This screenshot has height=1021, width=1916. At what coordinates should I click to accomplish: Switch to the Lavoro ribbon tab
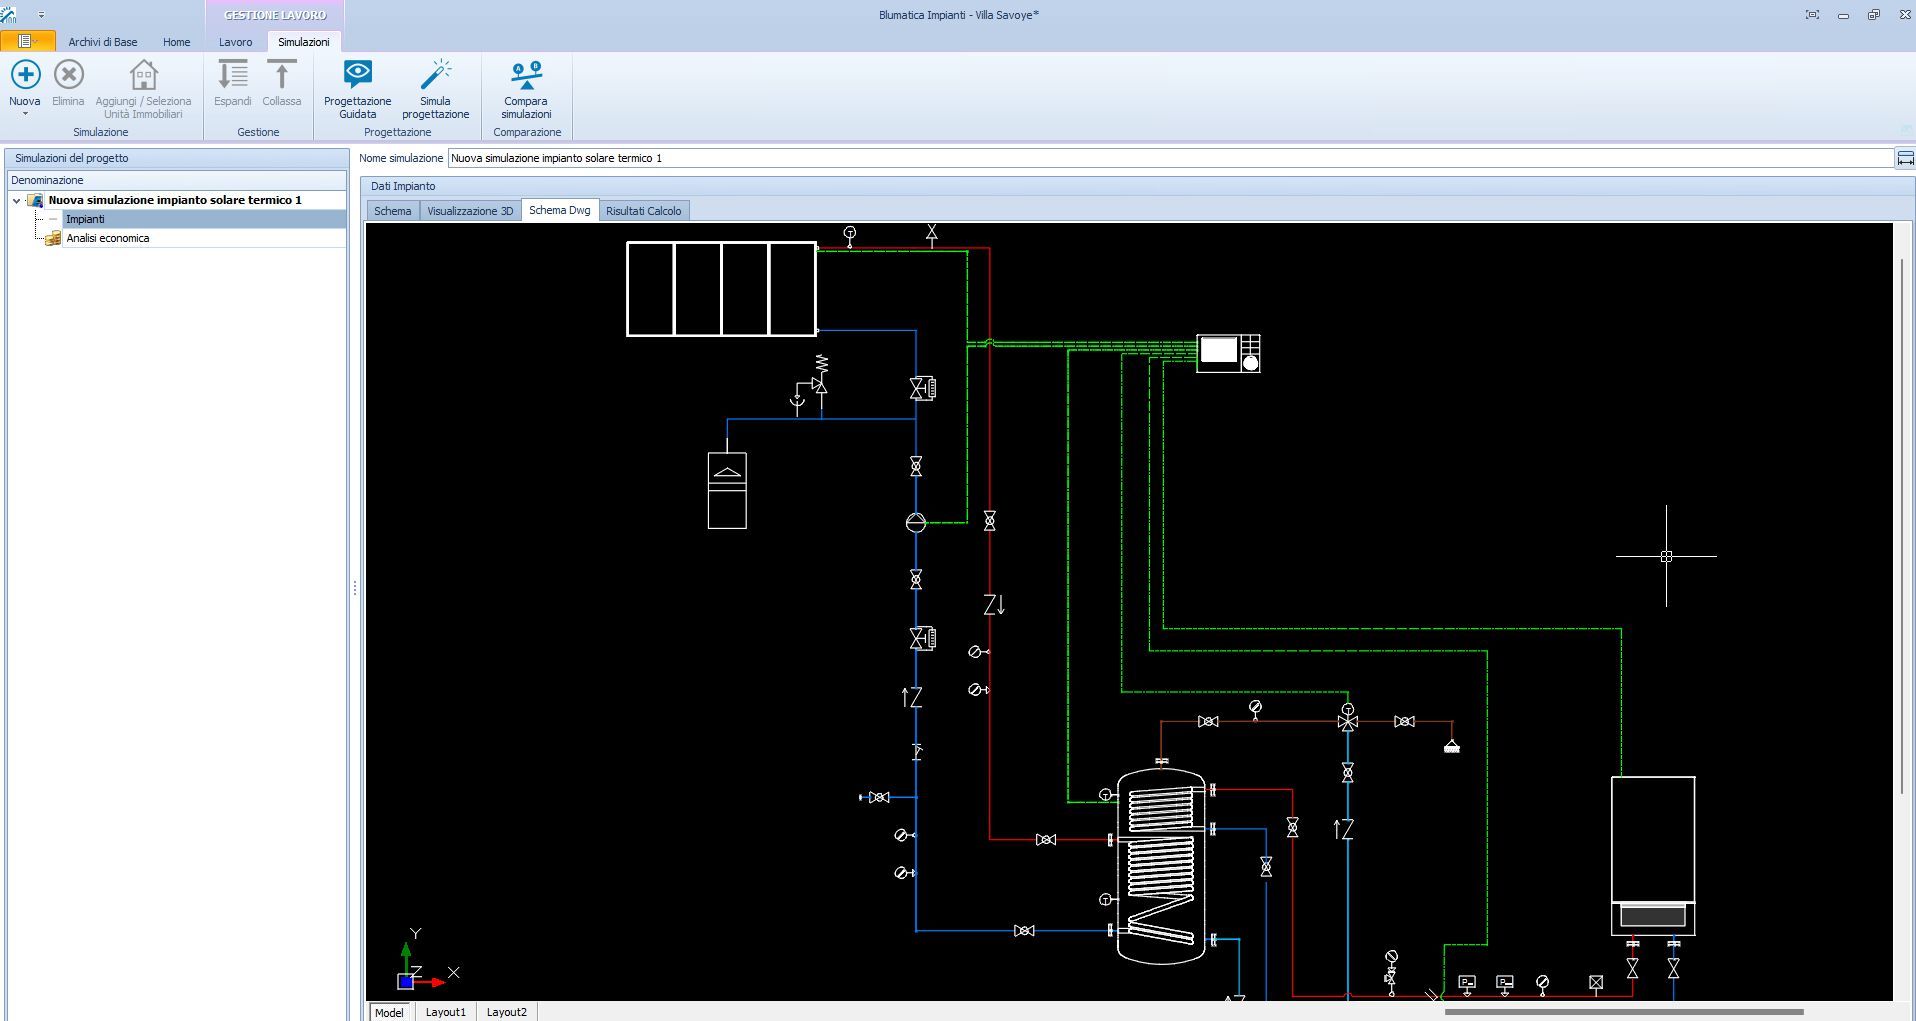tap(236, 42)
